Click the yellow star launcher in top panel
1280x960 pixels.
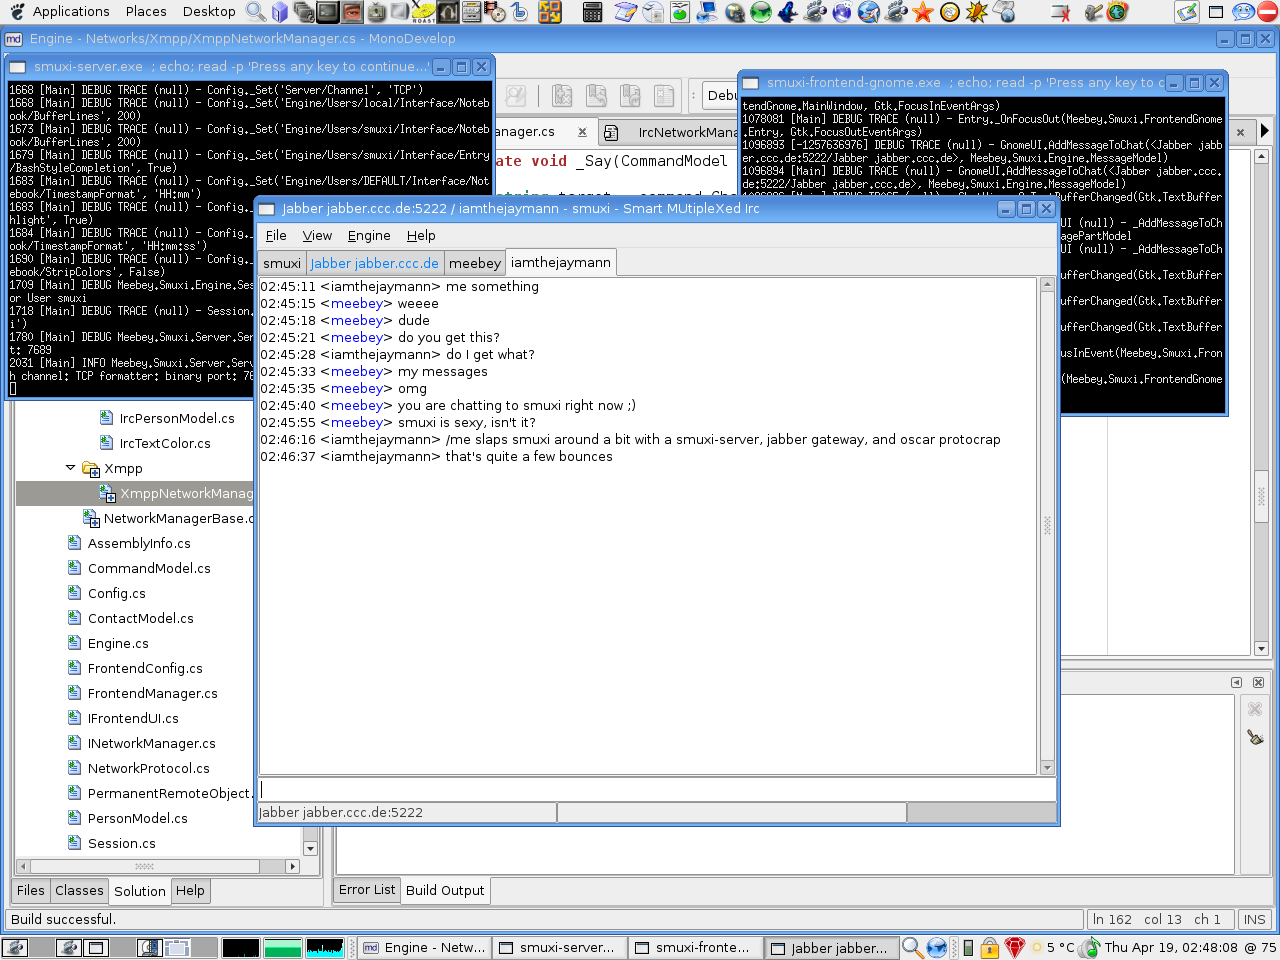922,12
